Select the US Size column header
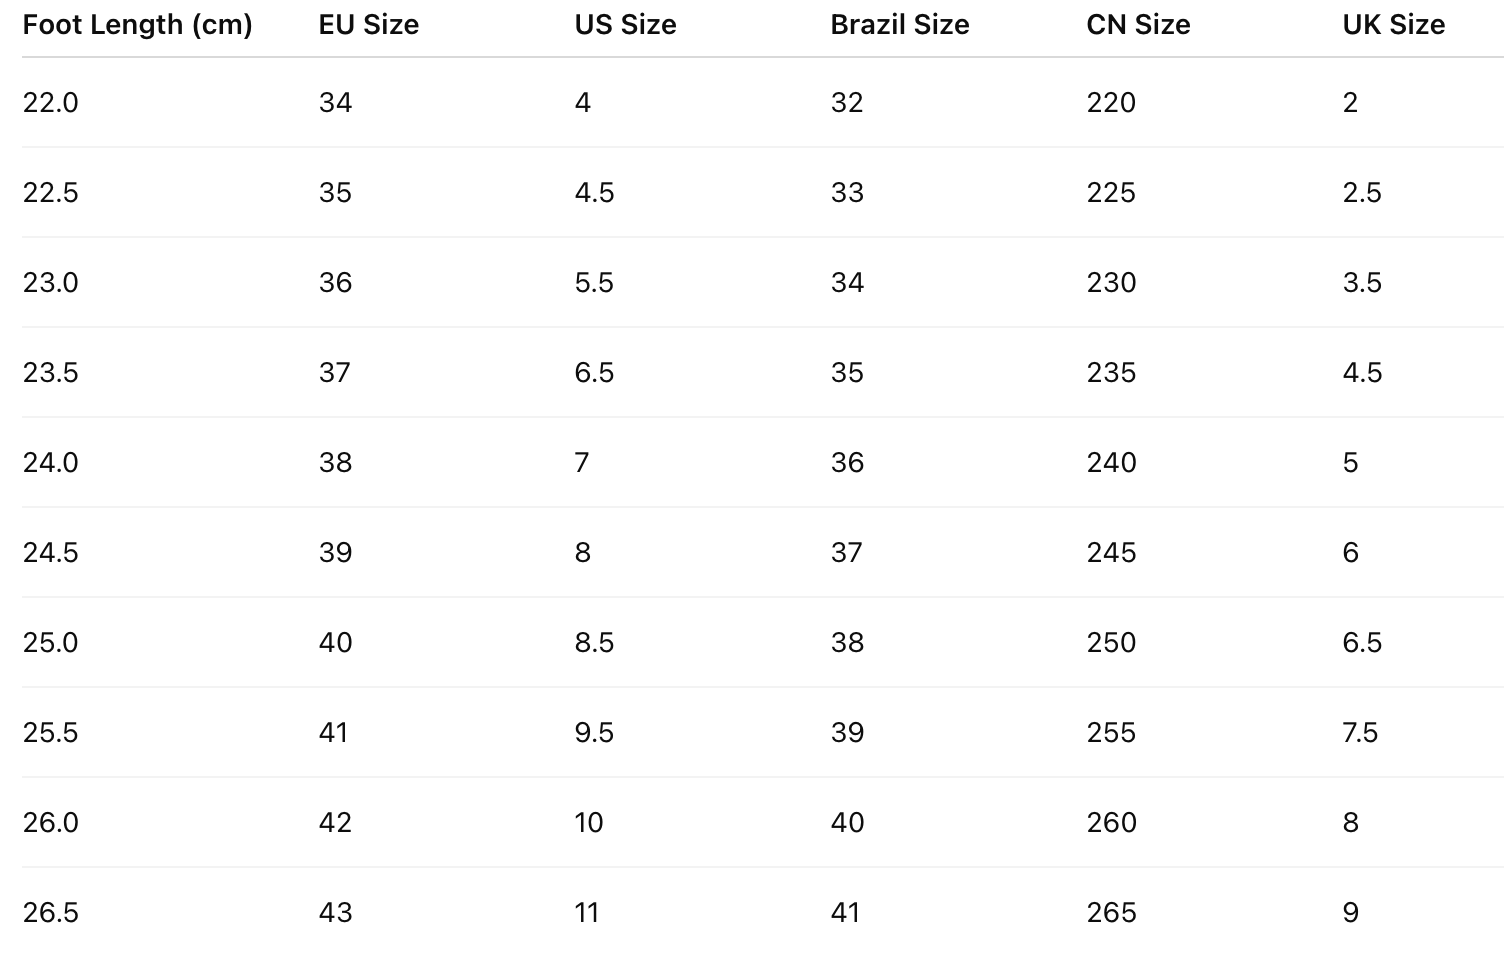This screenshot has width=1504, height=956. click(x=625, y=25)
